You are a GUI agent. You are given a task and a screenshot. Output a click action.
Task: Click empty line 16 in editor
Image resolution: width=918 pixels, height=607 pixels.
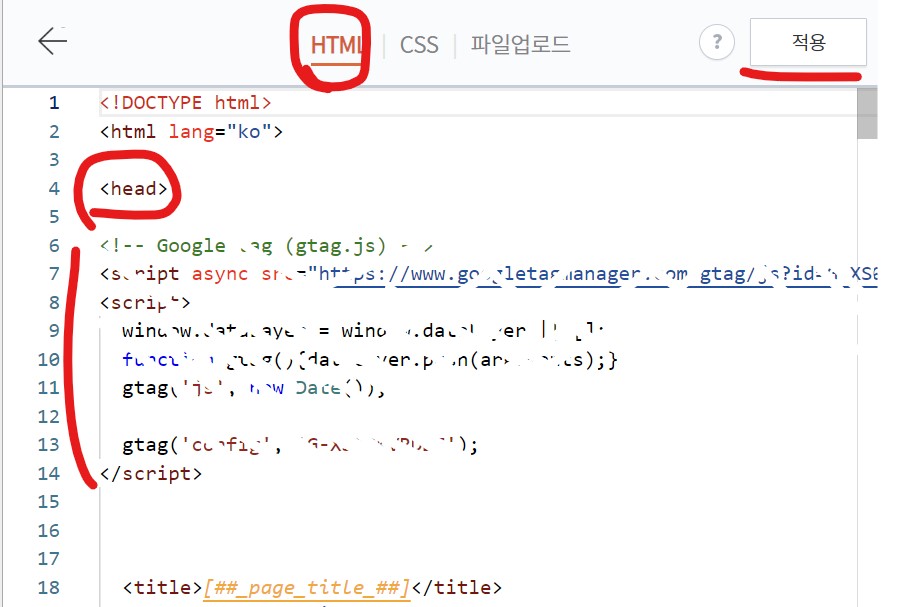(x=478, y=531)
